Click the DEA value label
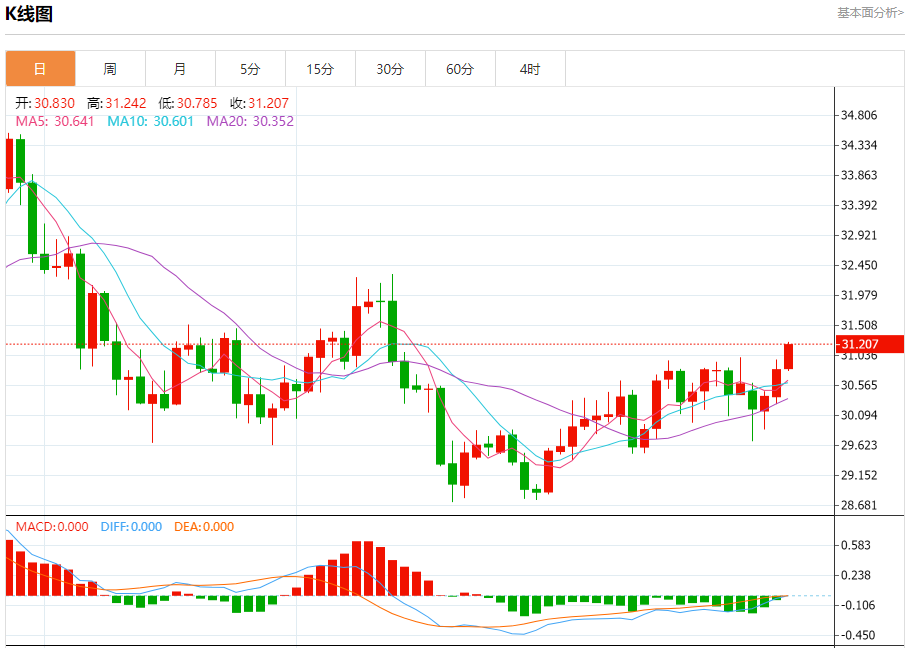 (204, 527)
